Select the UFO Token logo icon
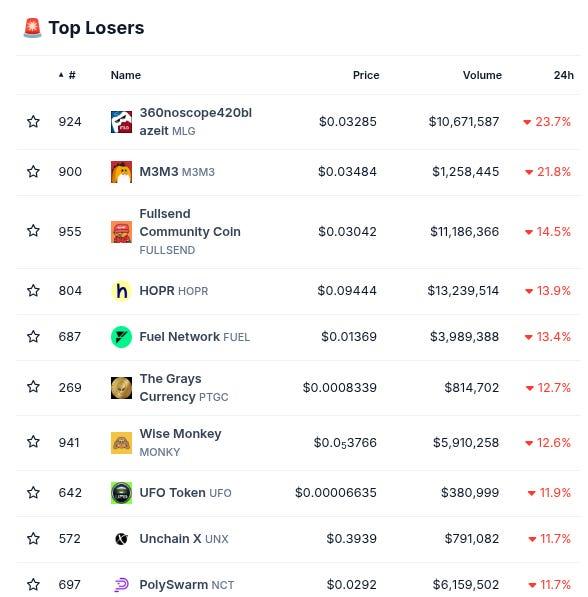Screen dimensions: 588x597 121,493
